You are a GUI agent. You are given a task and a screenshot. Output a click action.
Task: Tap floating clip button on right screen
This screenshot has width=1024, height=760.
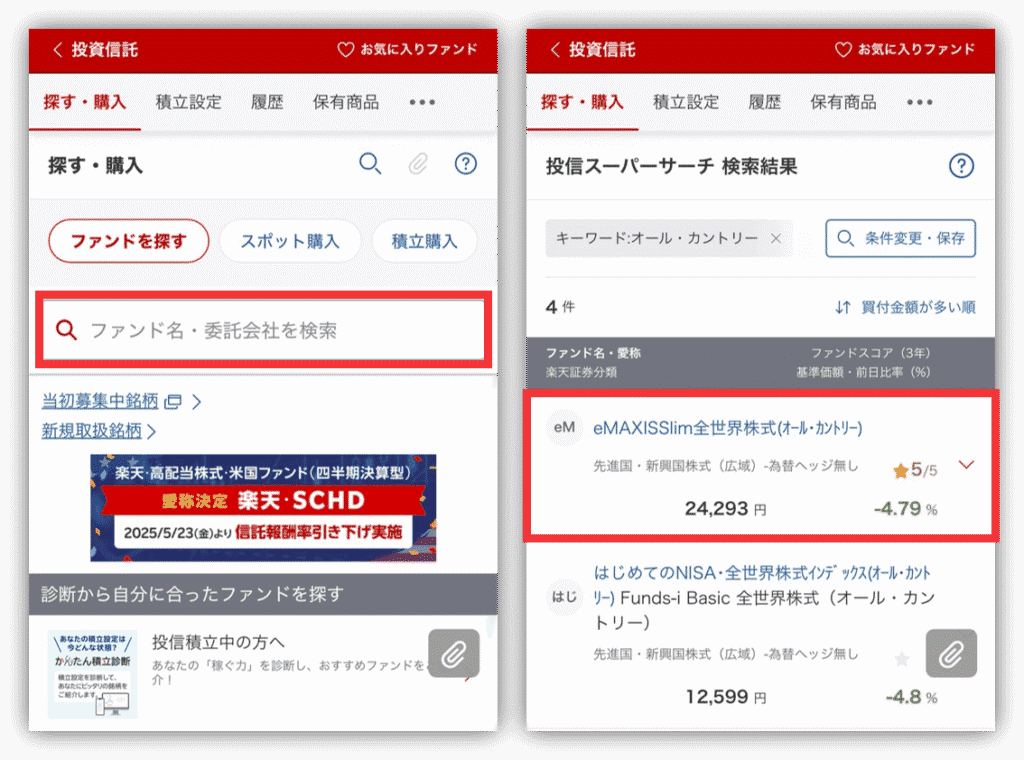click(952, 654)
